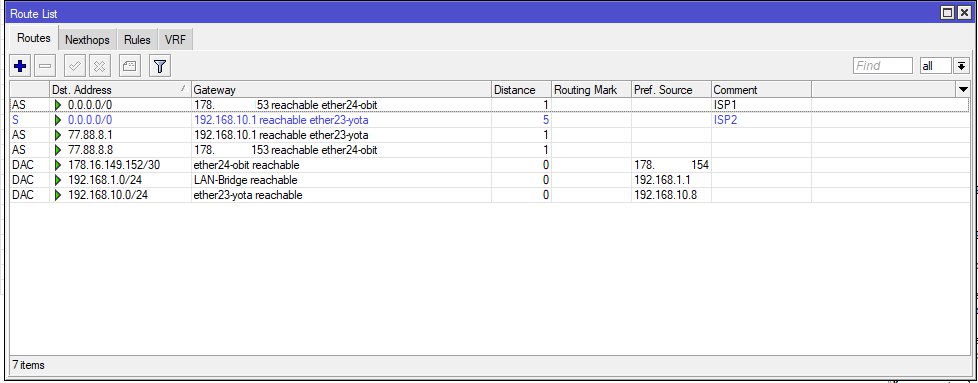
Task: Sort by Distance column header
Action: click(521, 90)
